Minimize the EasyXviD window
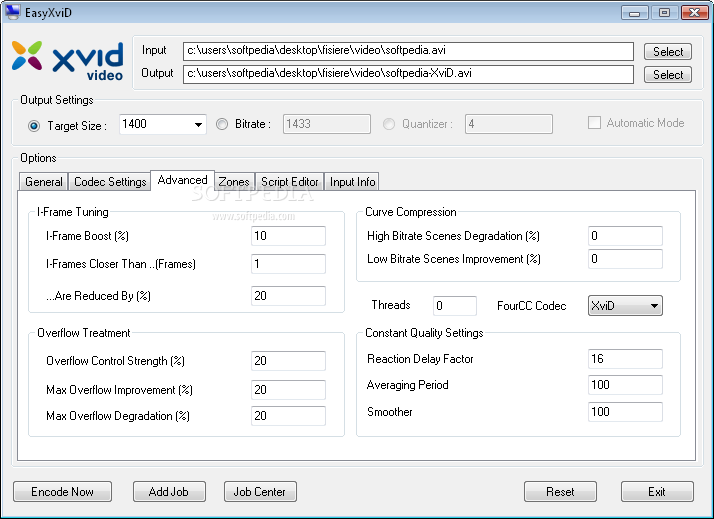 (x=634, y=12)
